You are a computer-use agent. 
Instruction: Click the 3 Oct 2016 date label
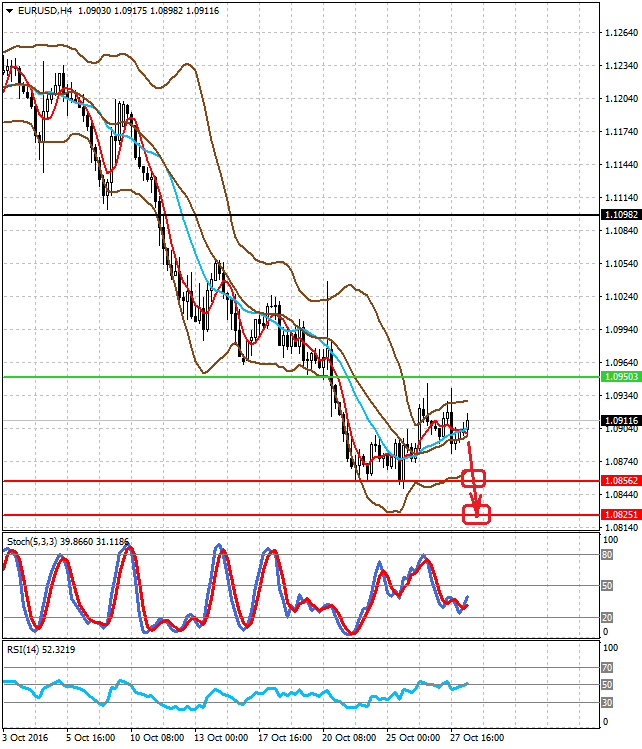click(x=26, y=738)
